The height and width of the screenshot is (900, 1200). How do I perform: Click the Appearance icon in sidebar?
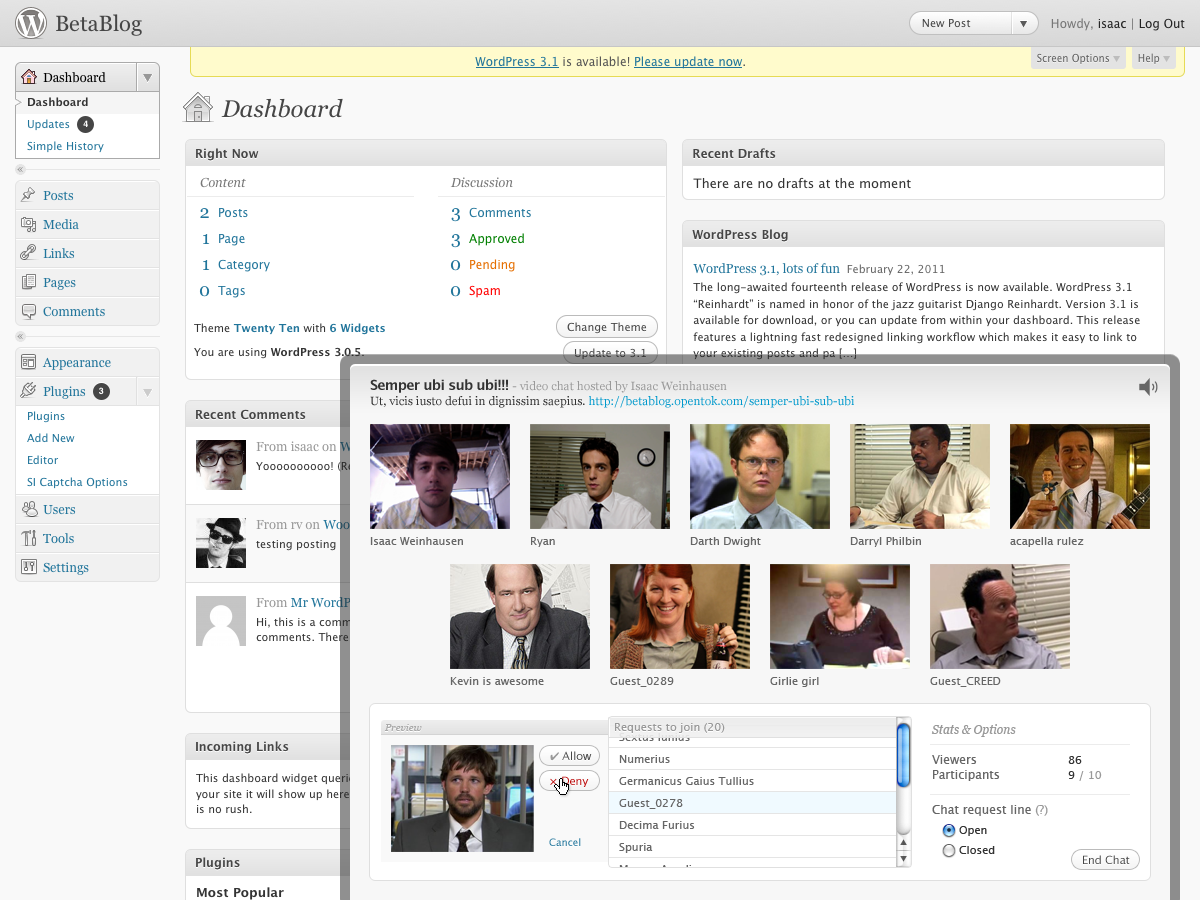[x=29, y=362]
